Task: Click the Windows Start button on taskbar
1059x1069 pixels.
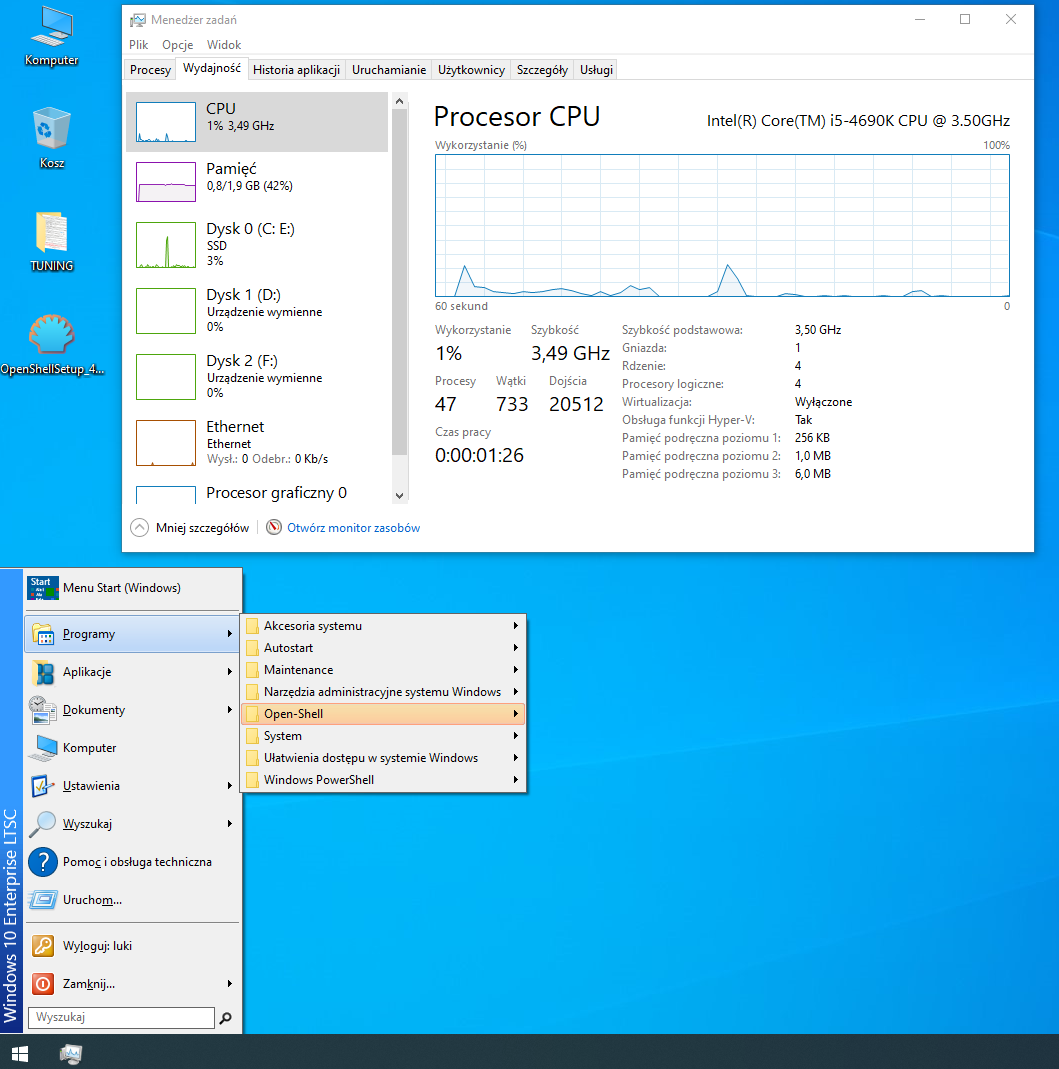Action: click(x=20, y=1053)
